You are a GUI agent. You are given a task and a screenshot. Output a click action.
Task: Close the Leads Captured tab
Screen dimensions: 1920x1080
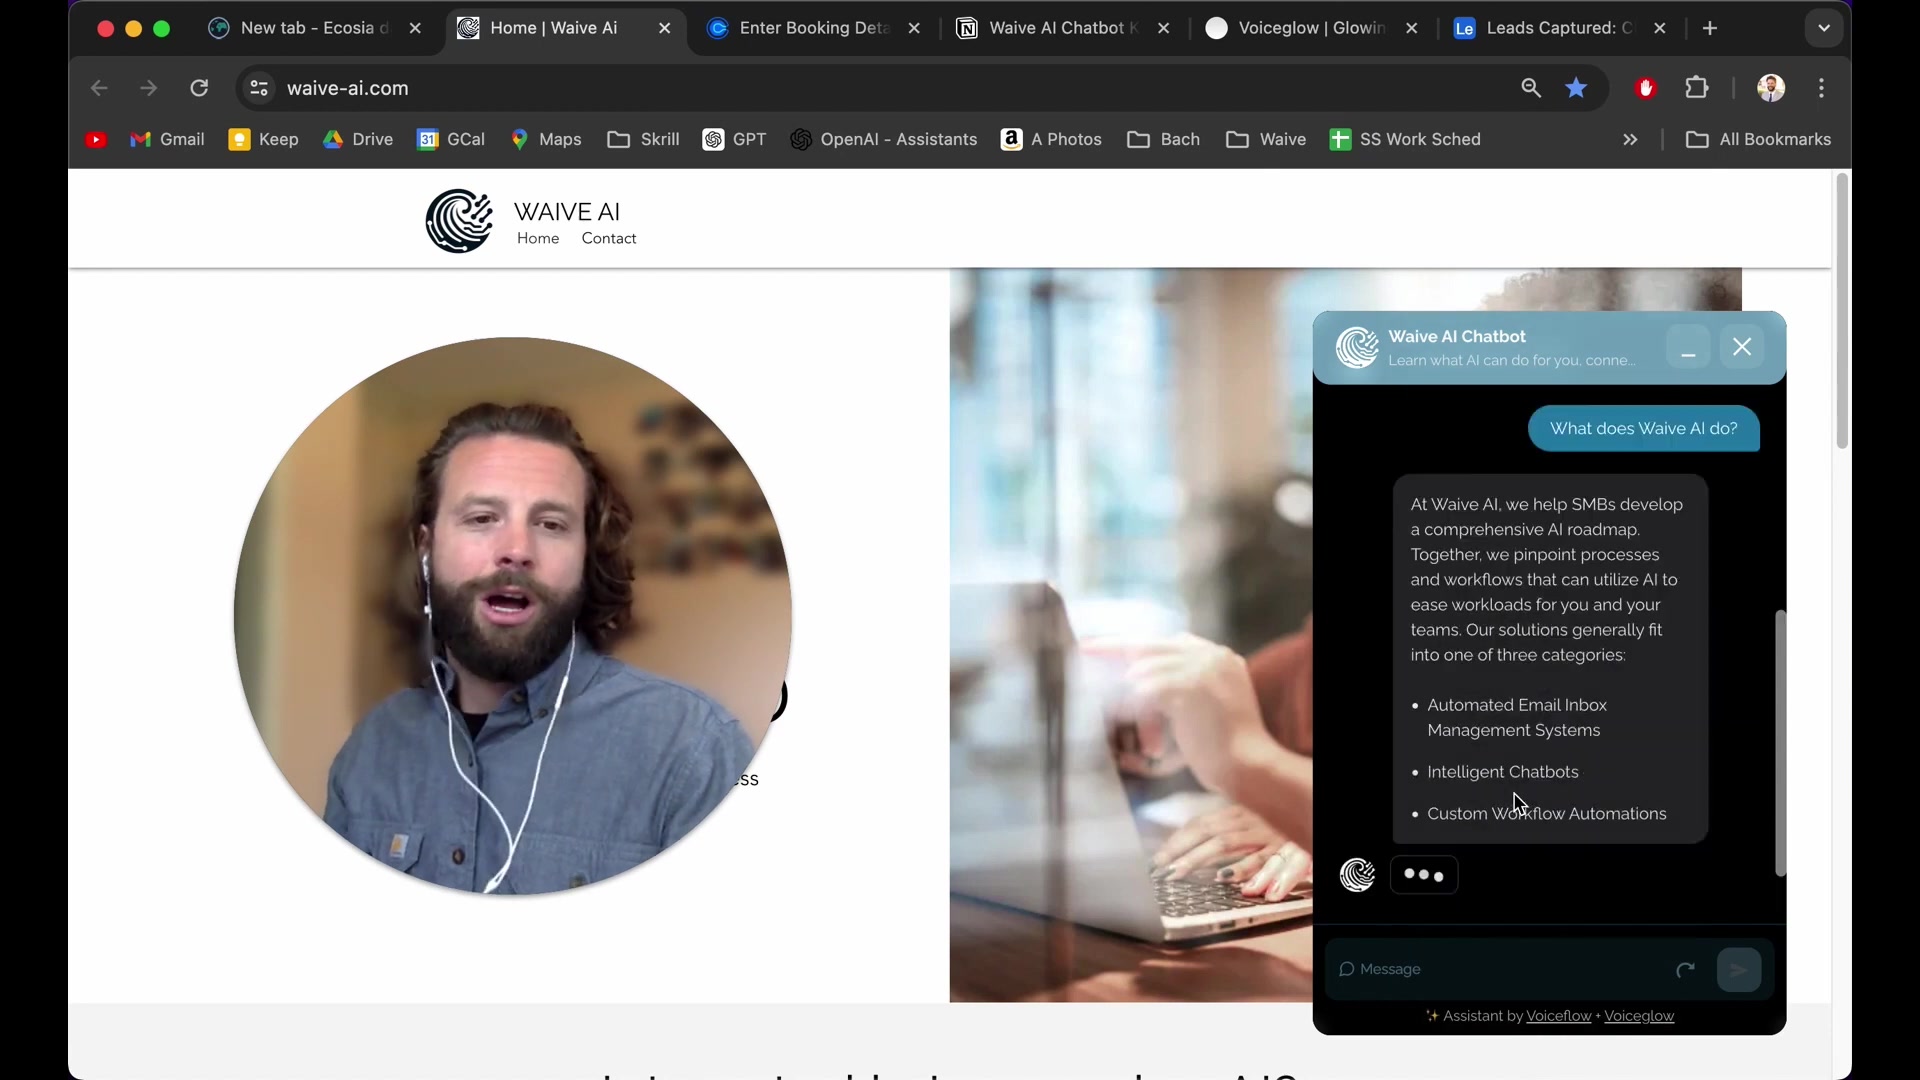click(1660, 28)
